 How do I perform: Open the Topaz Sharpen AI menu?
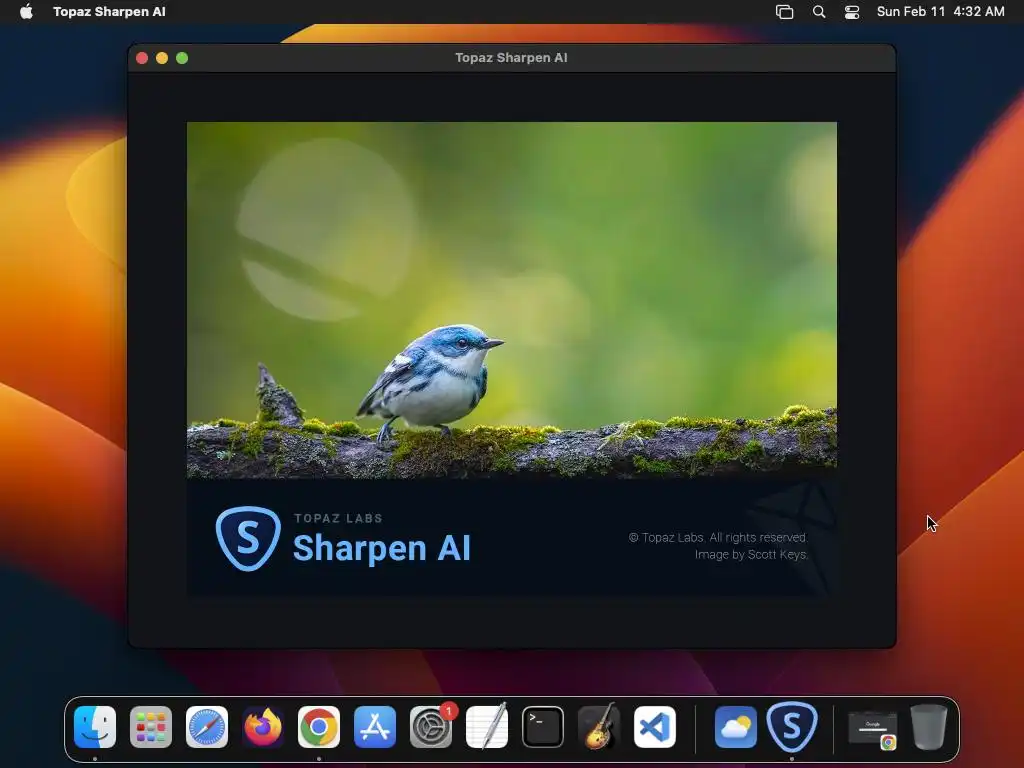109,12
